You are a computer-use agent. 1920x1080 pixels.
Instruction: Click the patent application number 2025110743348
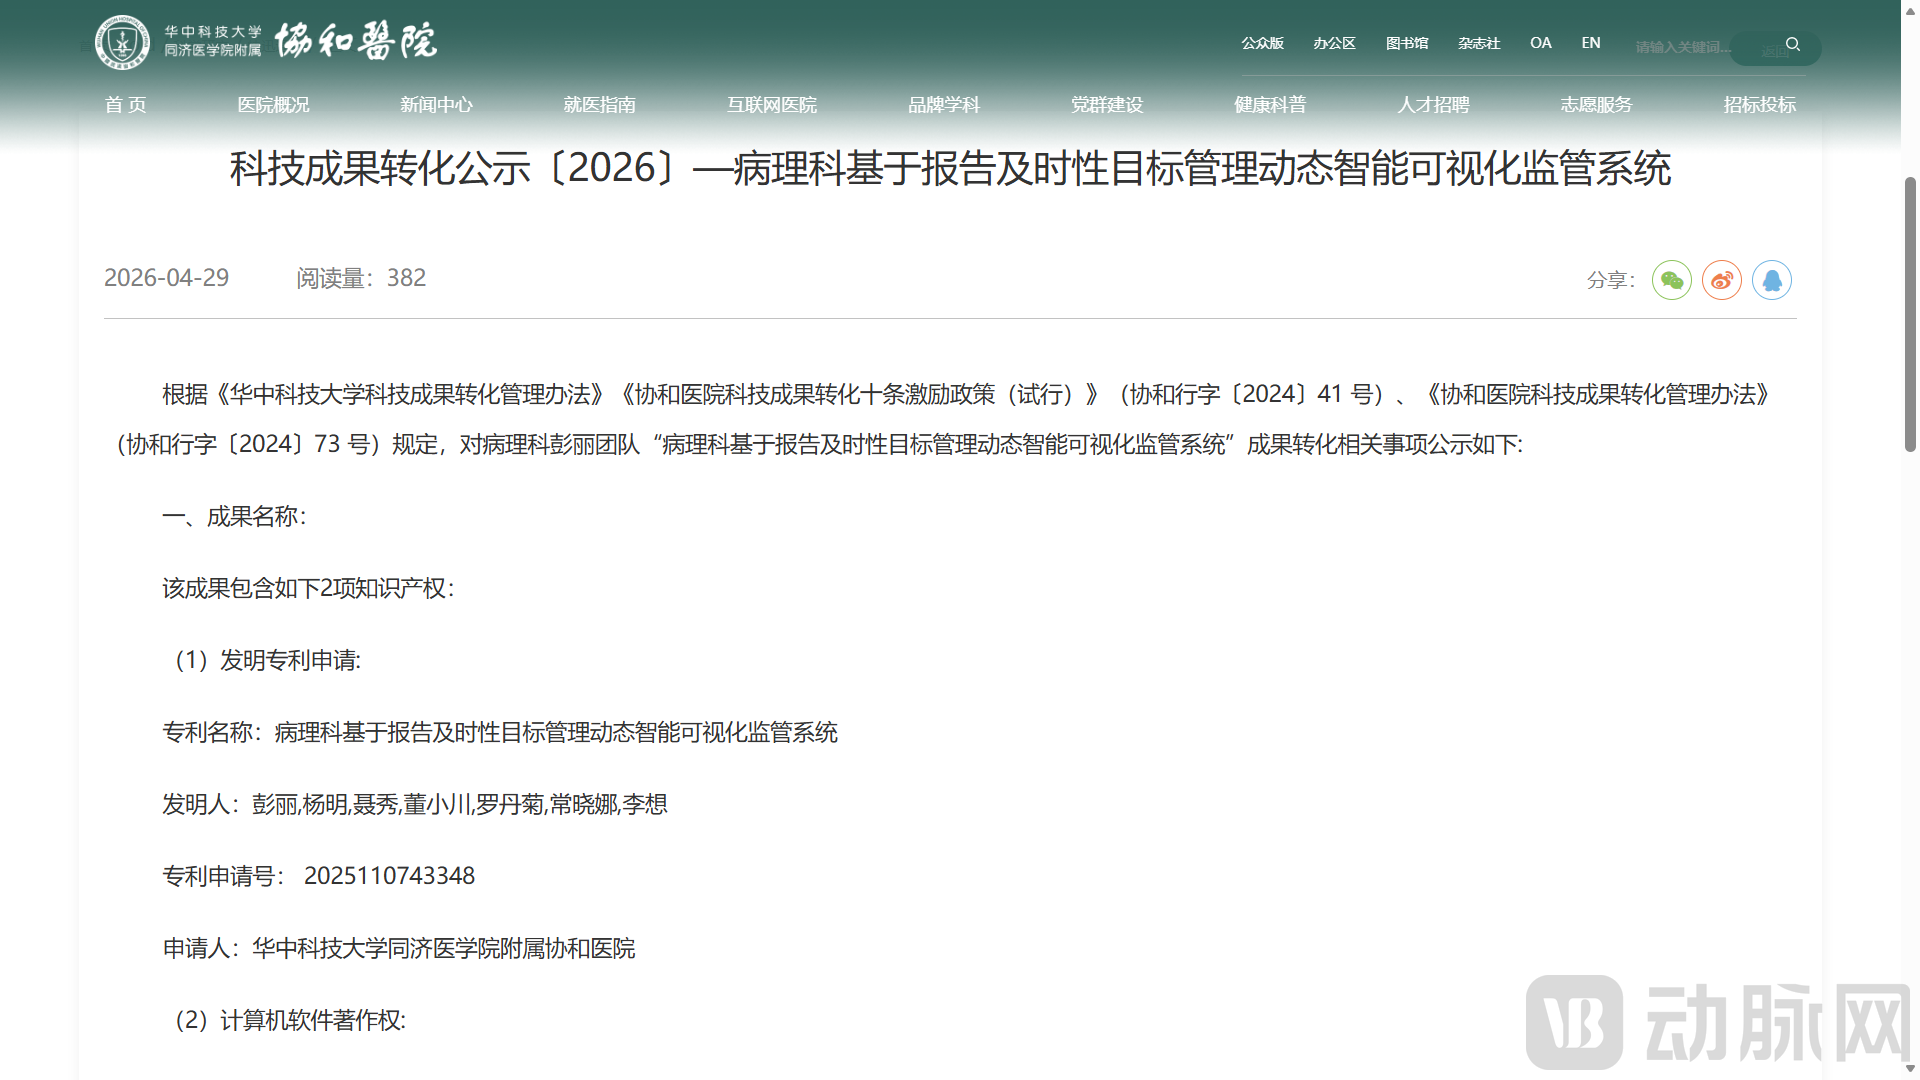tap(389, 876)
